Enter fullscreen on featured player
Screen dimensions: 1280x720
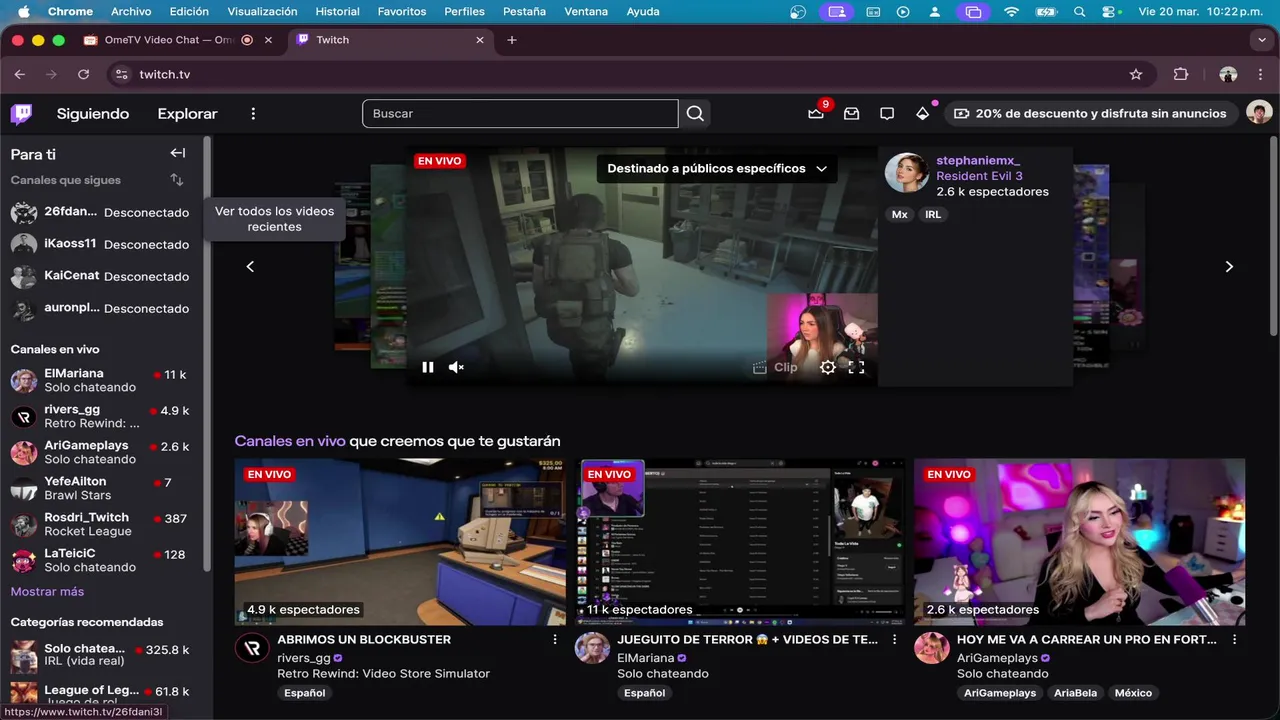click(x=856, y=367)
